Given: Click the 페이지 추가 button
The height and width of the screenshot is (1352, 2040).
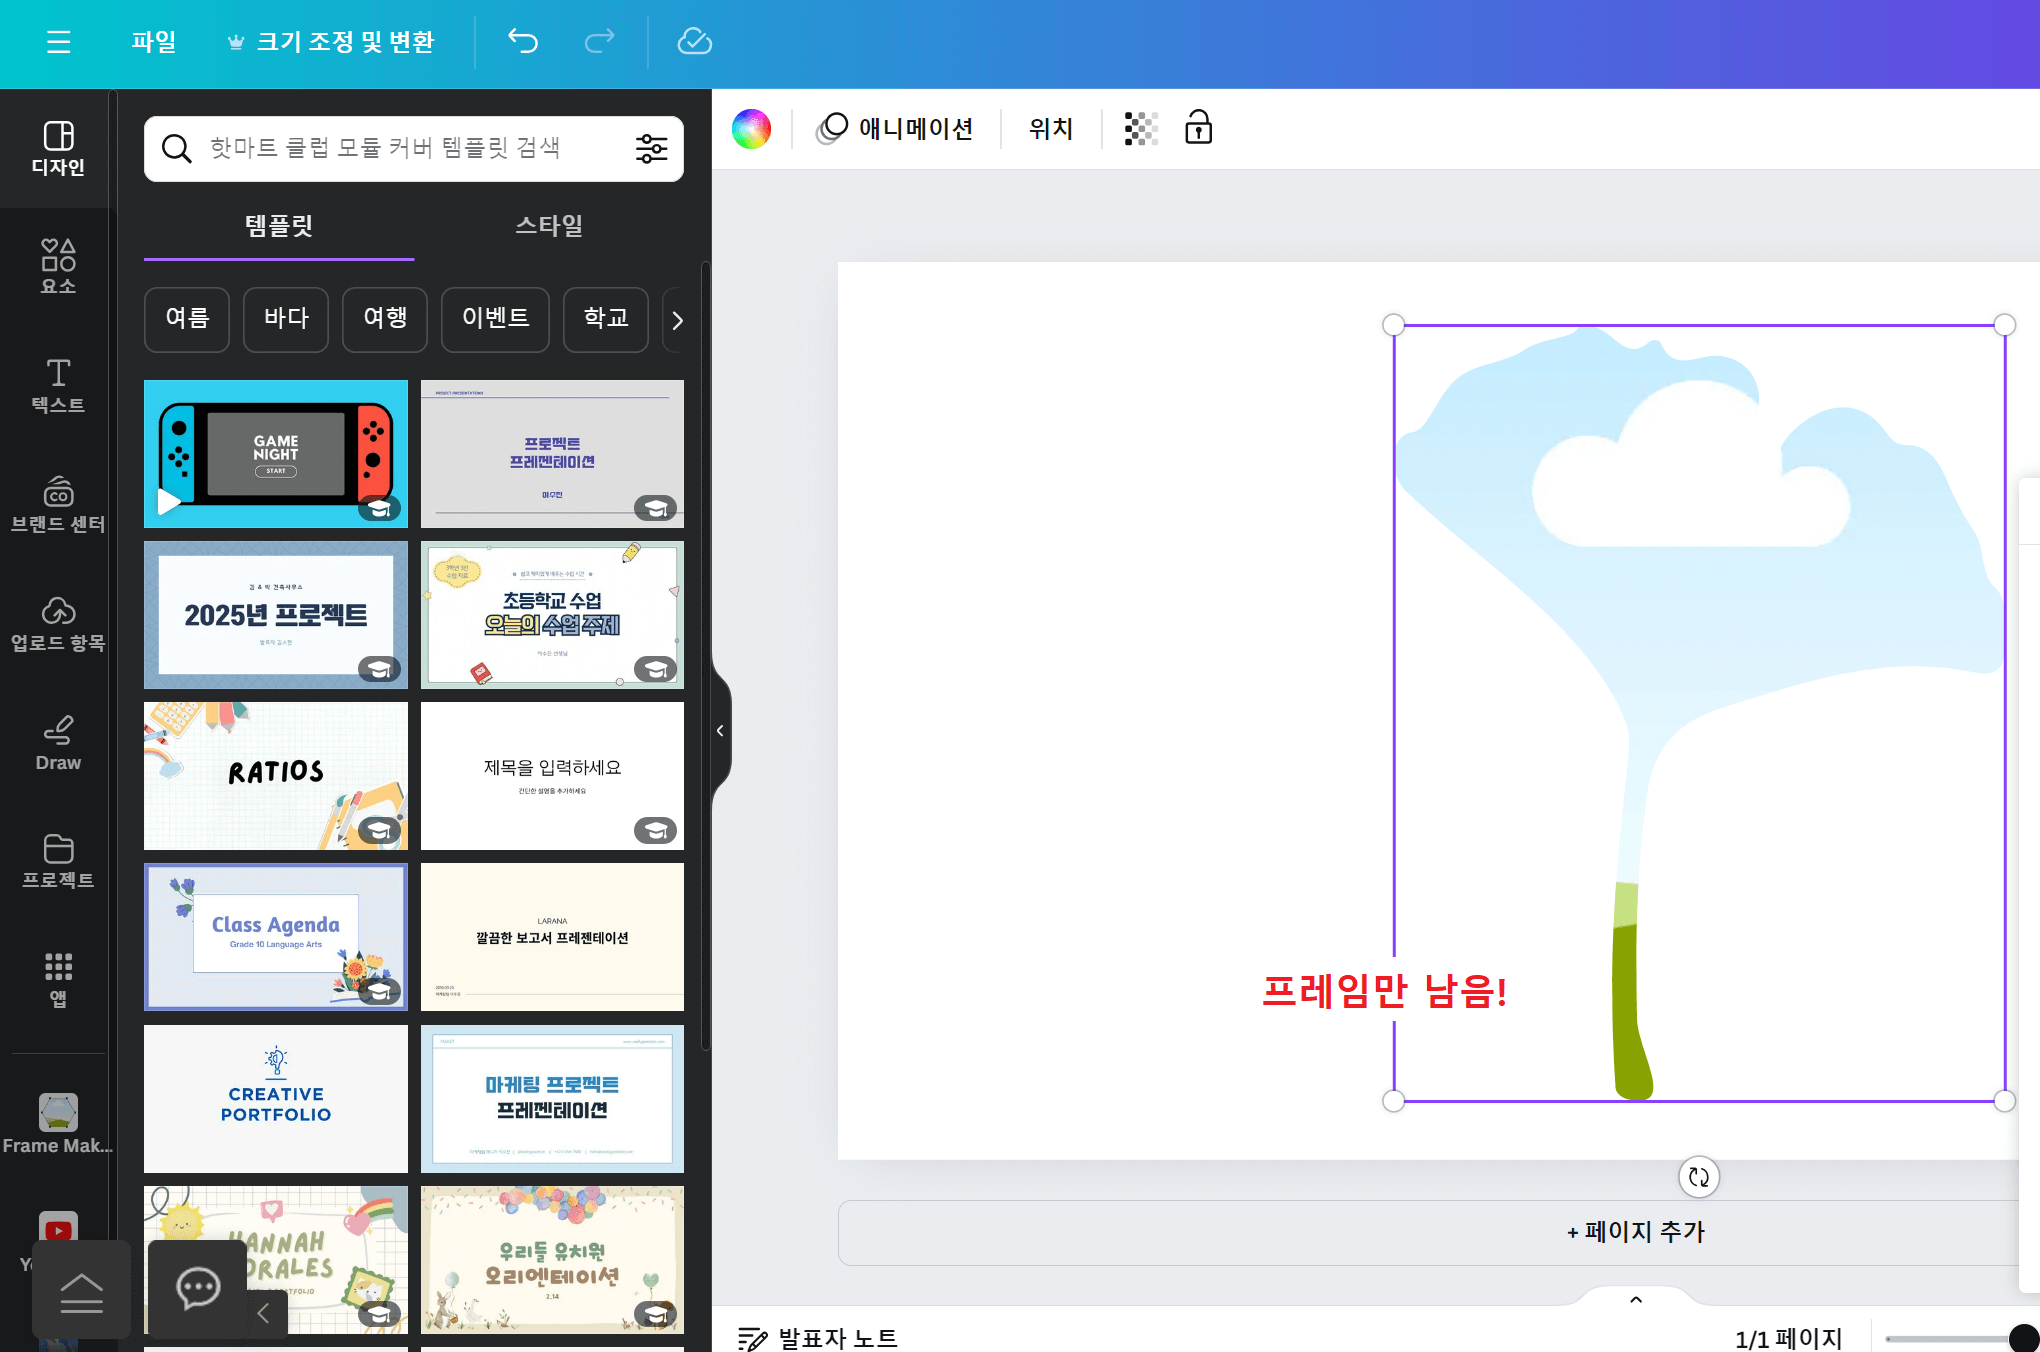Looking at the screenshot, I should [x=1635, y=1232].
